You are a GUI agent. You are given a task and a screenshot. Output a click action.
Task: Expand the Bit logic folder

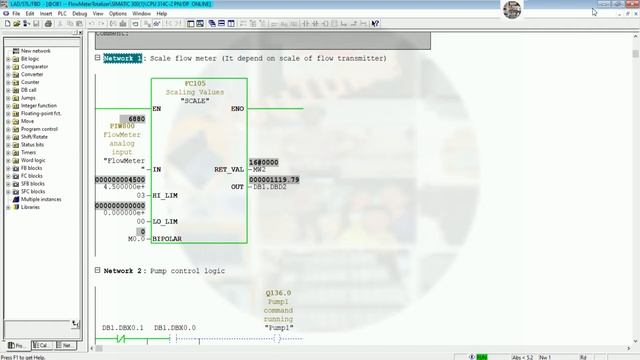pos(8,59)
